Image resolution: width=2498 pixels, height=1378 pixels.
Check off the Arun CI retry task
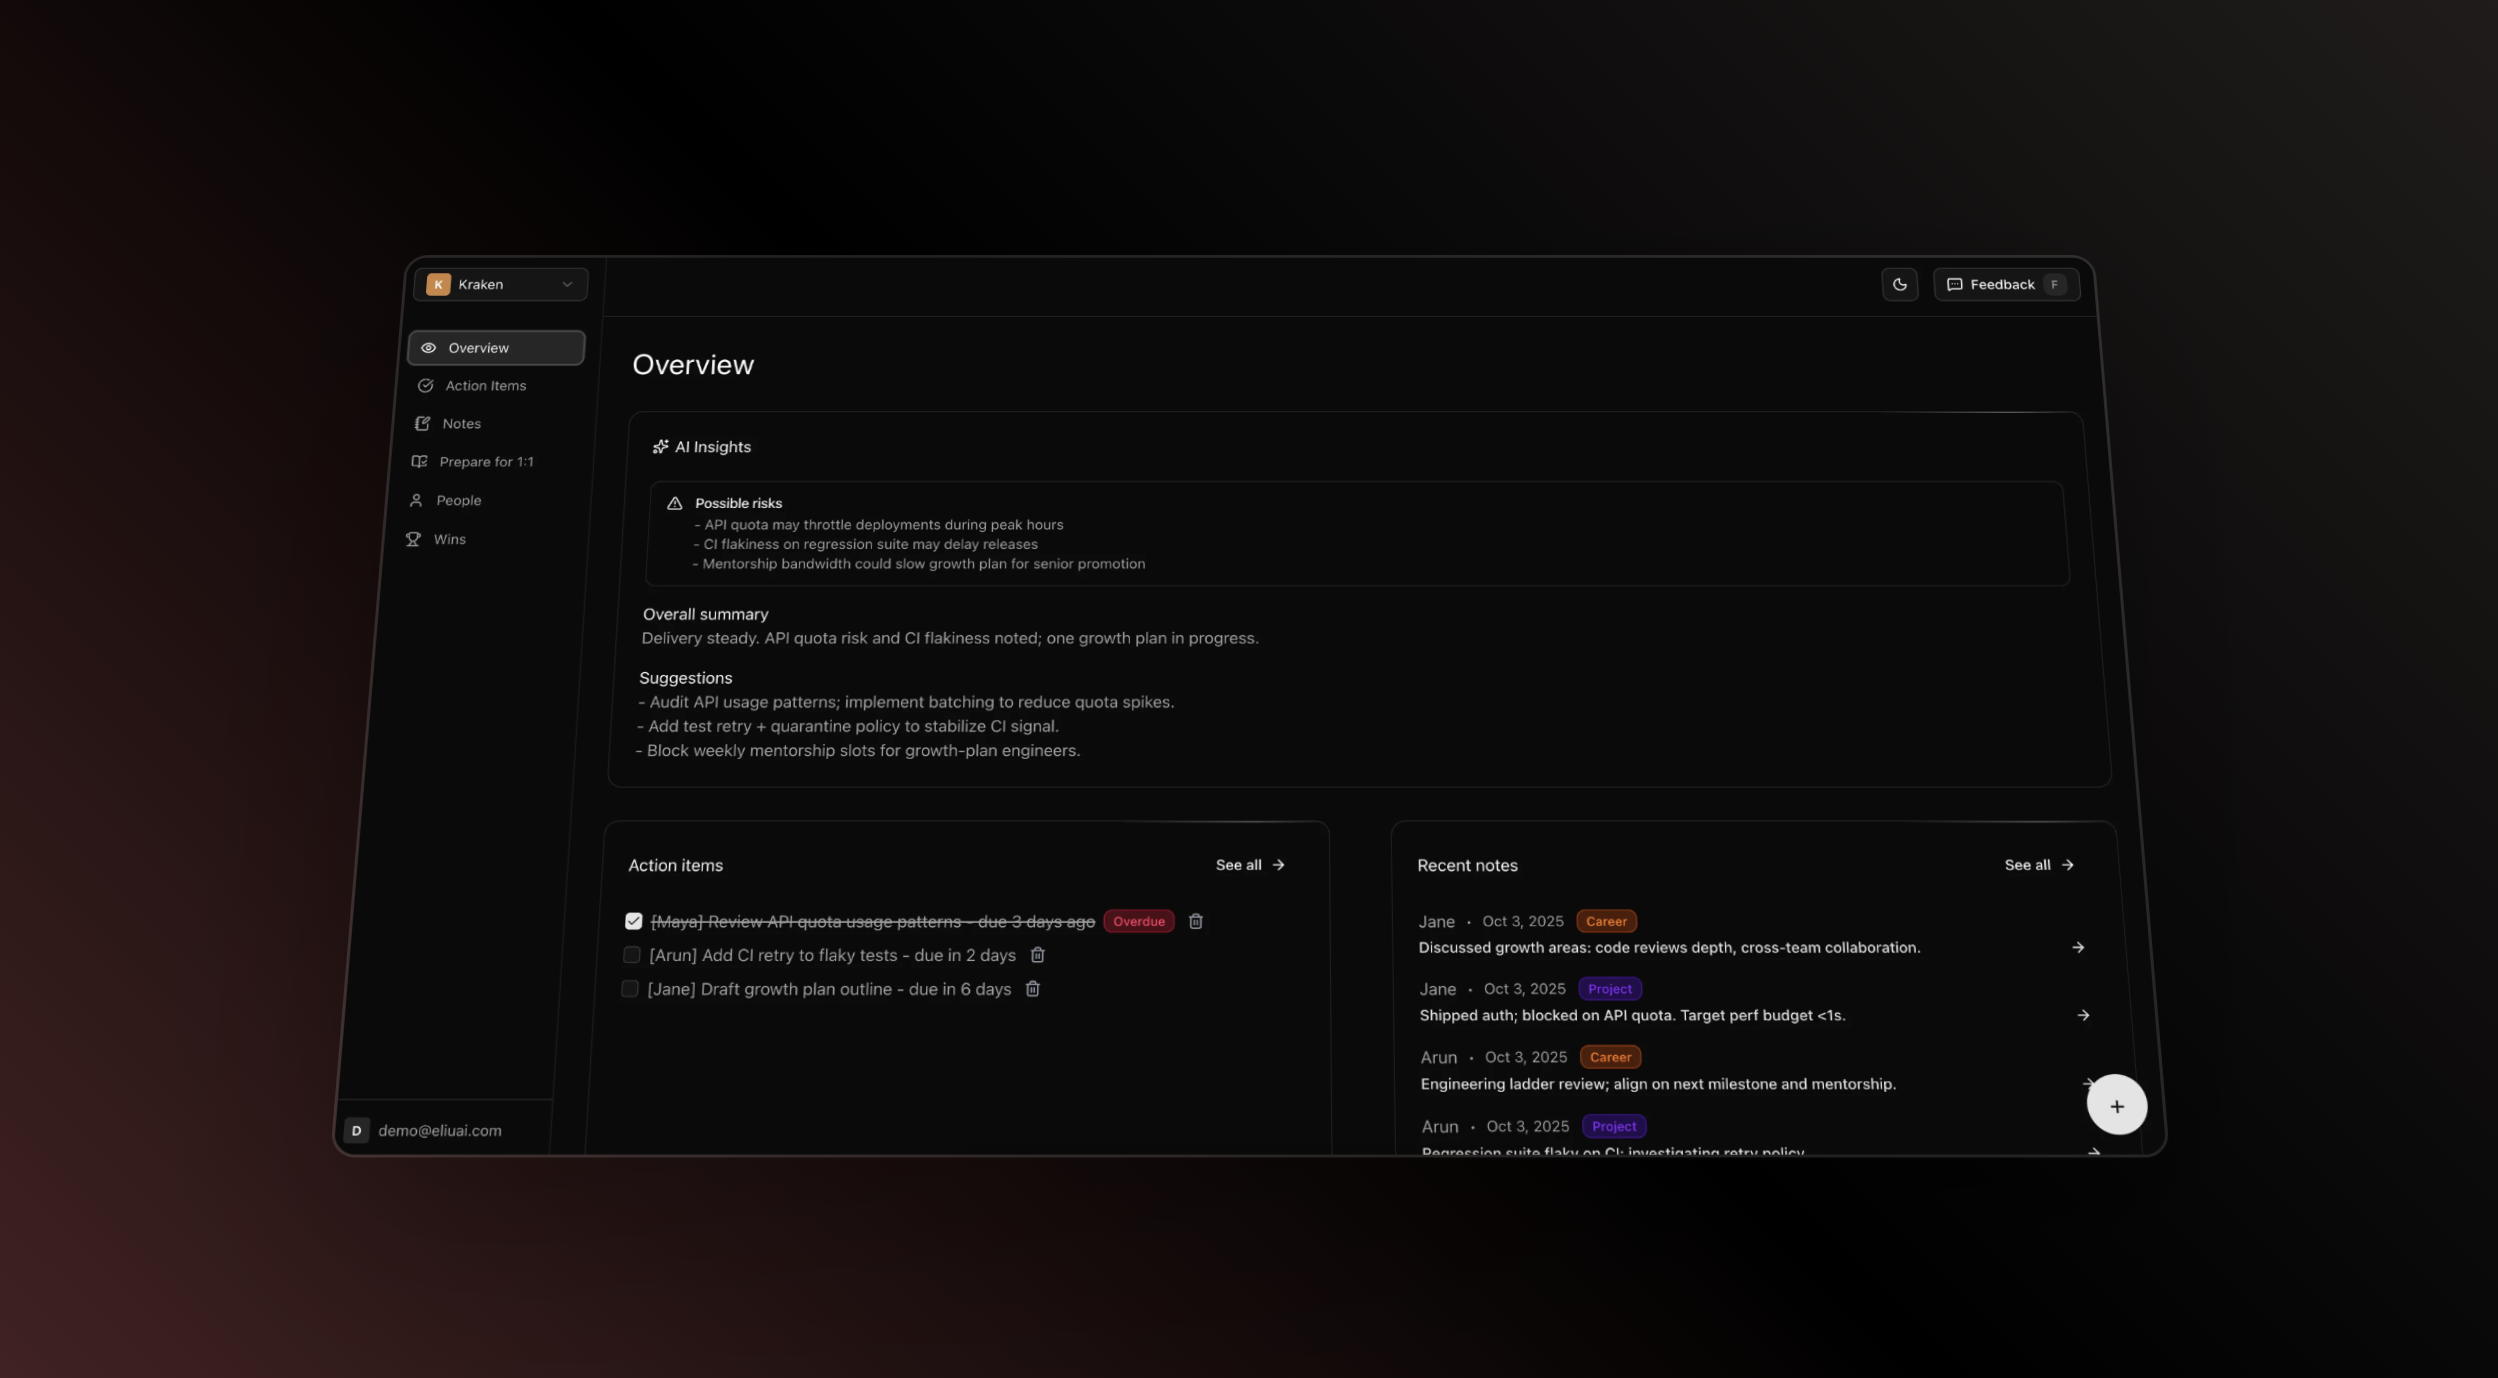[x=630, y=954]
